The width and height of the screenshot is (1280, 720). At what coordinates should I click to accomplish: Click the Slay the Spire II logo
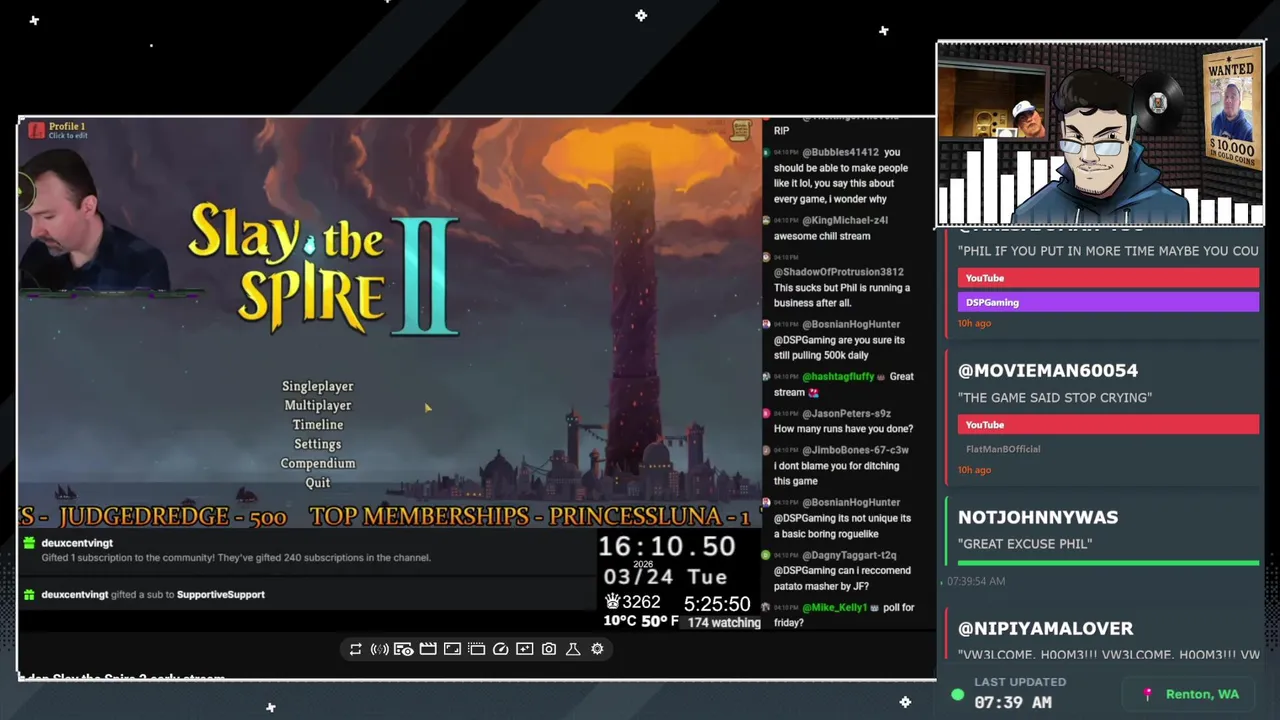tap(324, 268)
